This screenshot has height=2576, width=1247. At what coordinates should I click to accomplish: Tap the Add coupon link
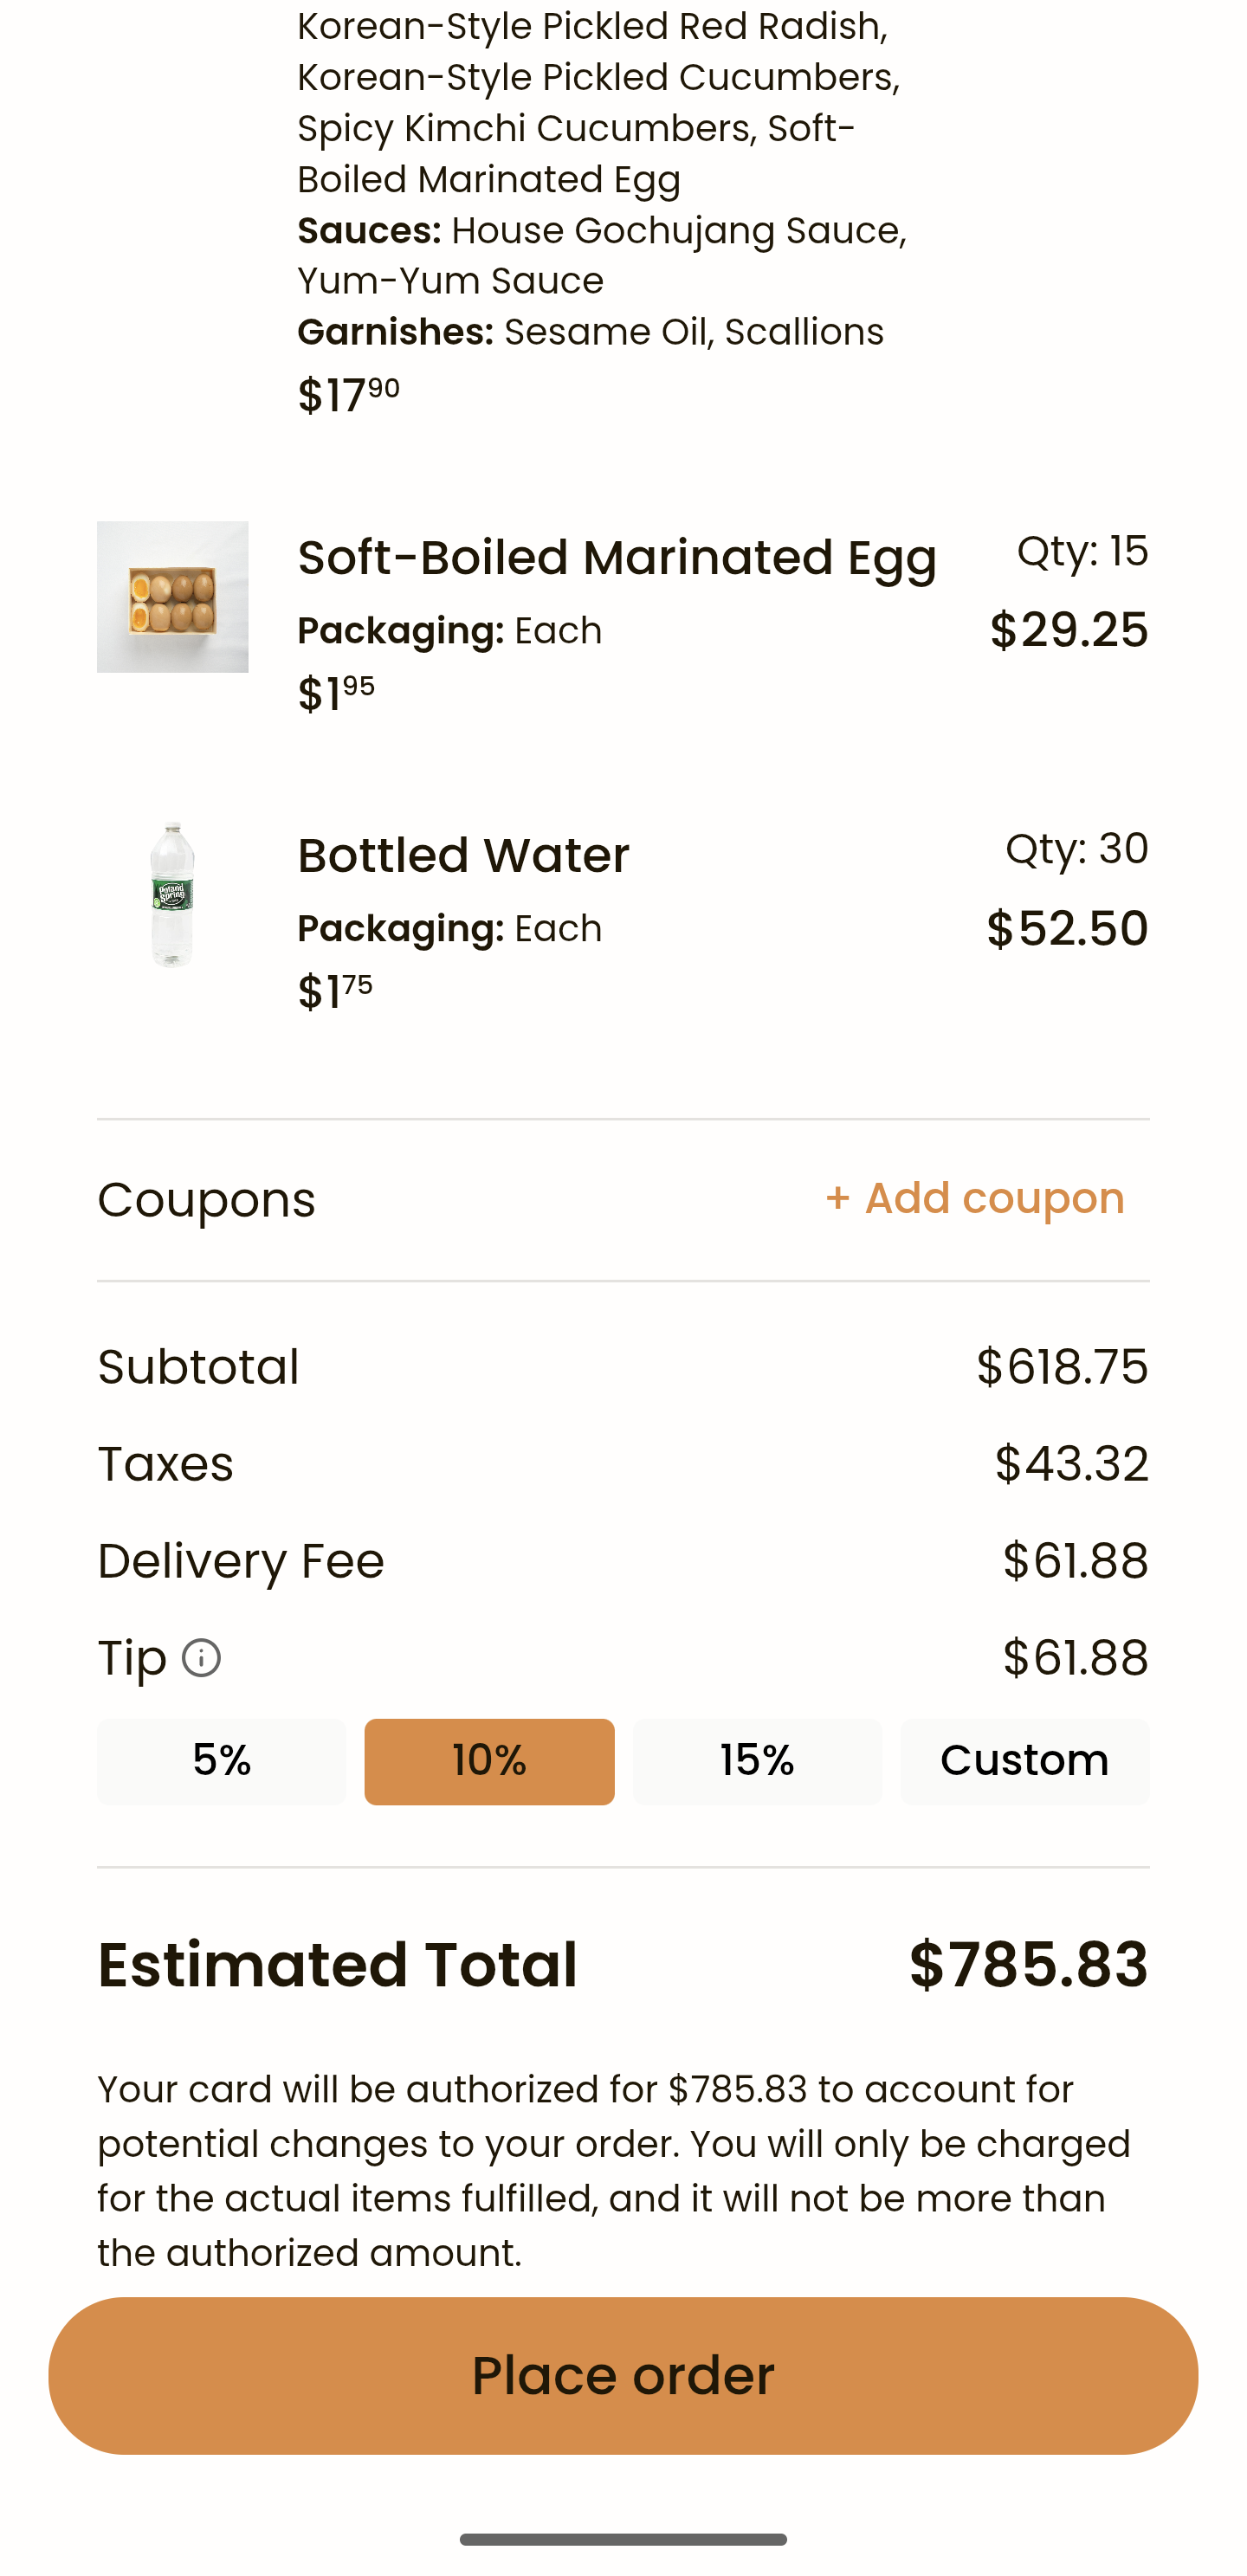pos(975,1198)
